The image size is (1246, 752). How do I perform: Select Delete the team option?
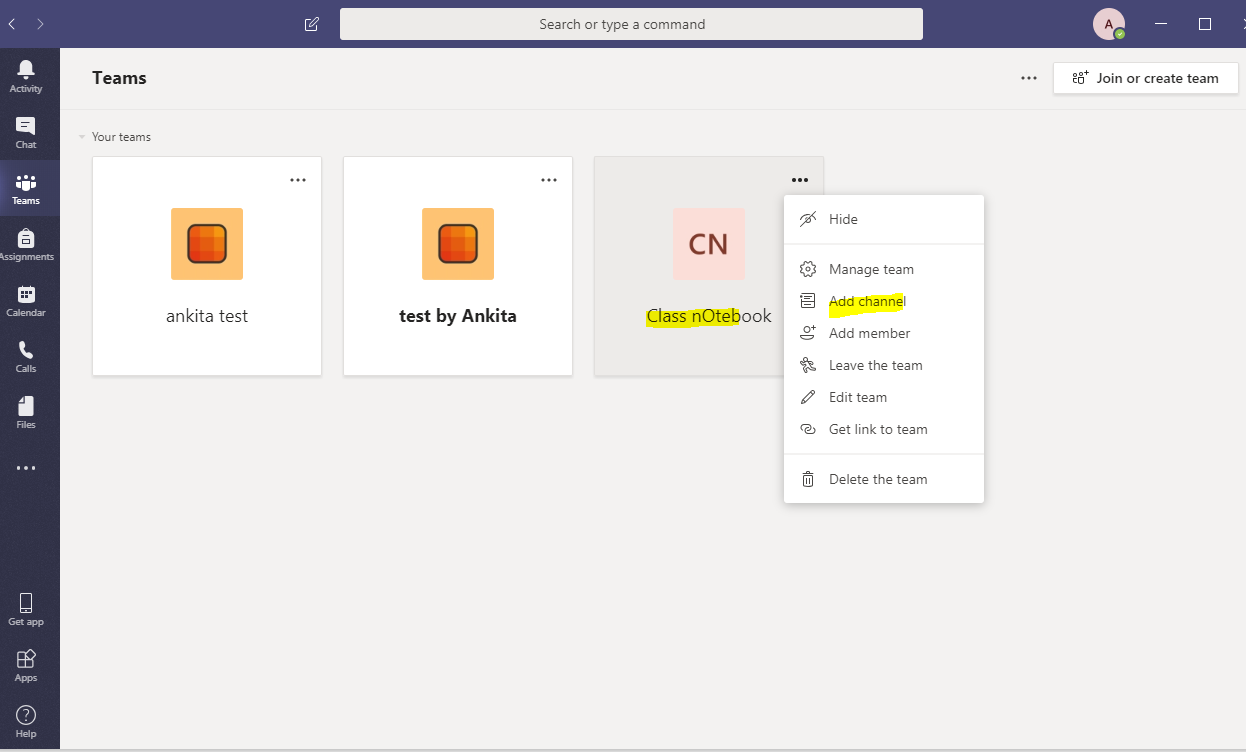pyautogui.click(x=884, y=479)
